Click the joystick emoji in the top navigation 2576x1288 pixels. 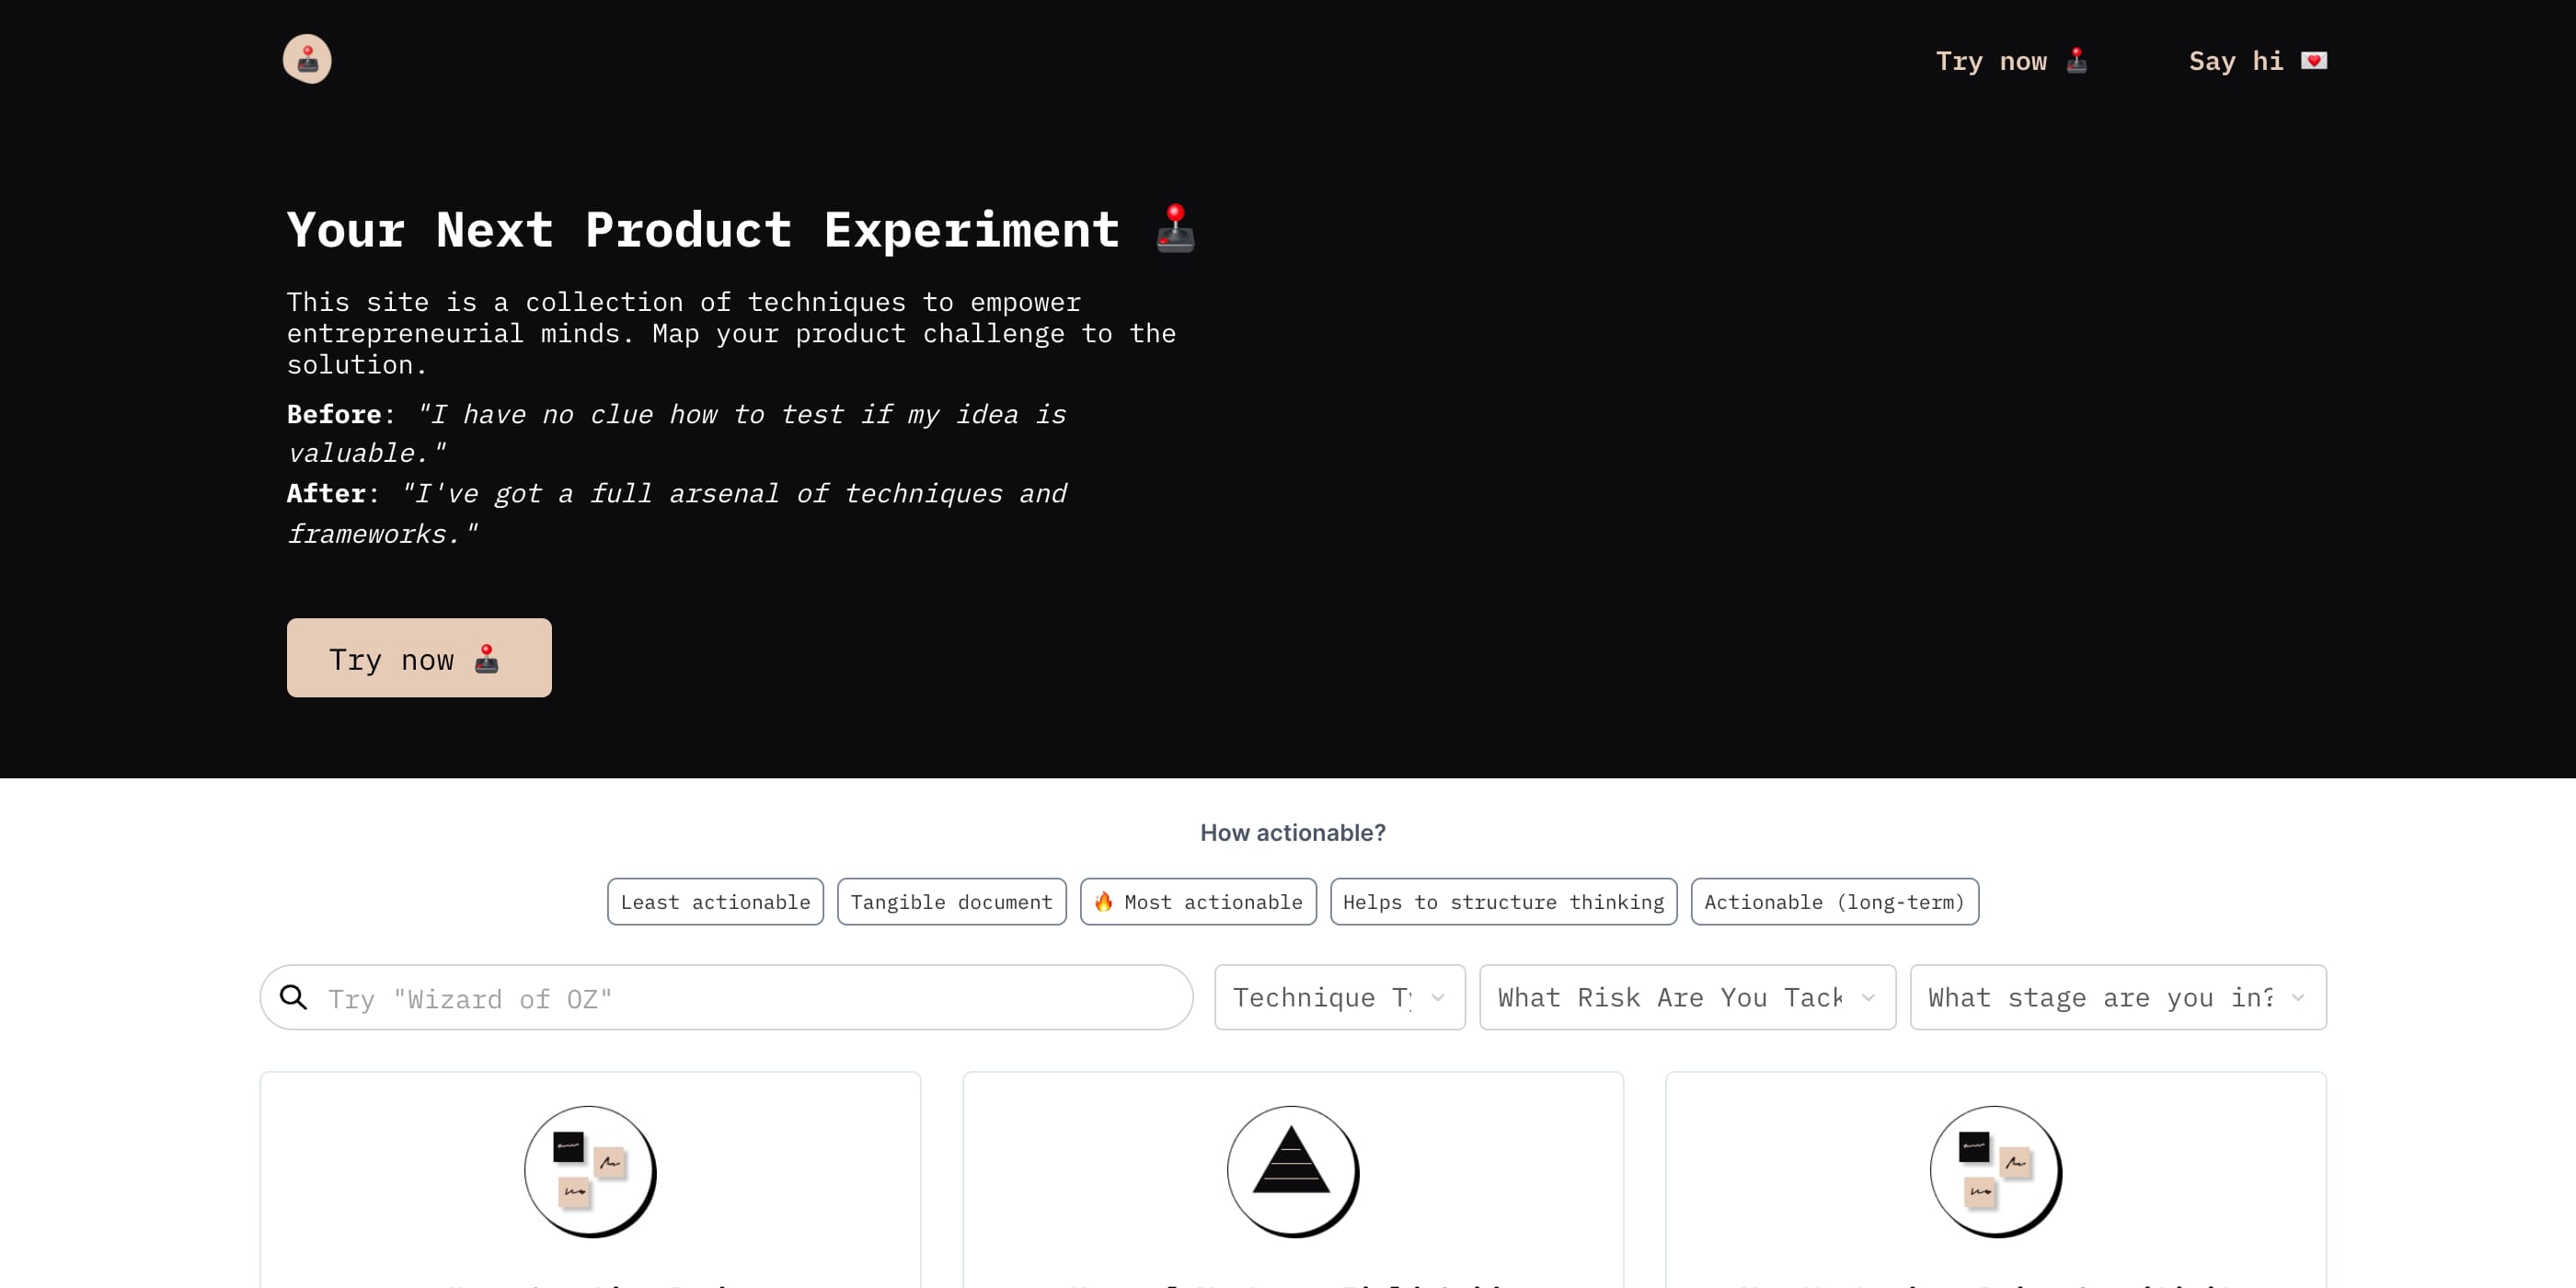pos(2077,60)
